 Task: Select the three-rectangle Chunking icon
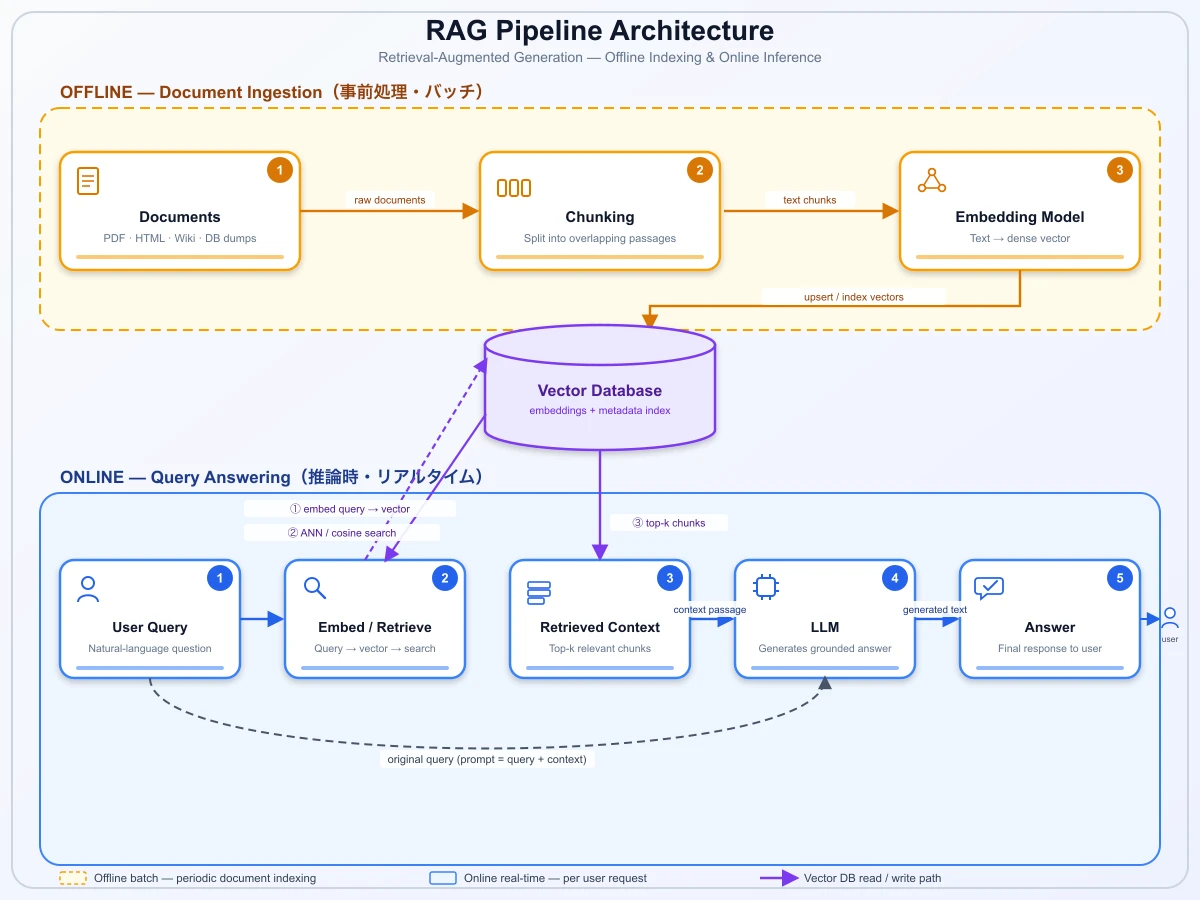(514, 188)
